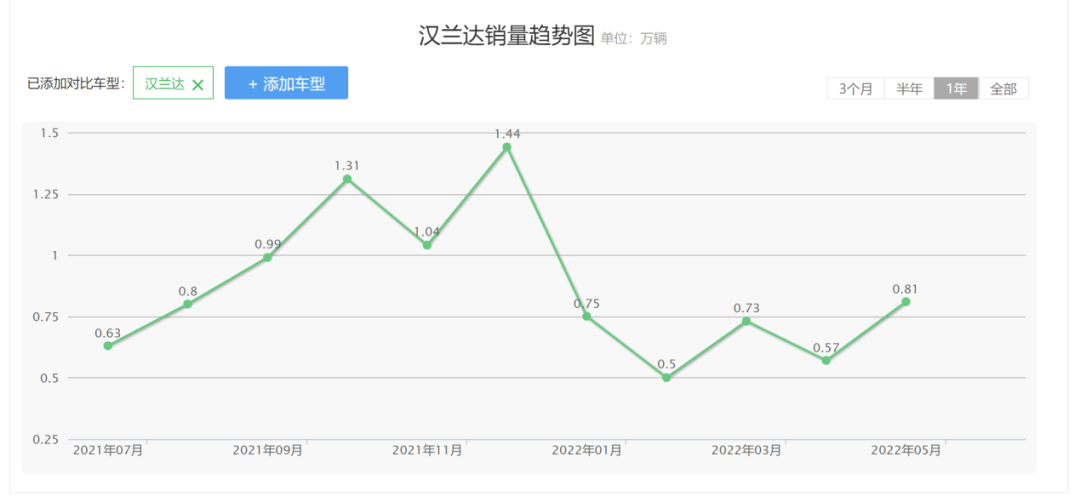Click the 1.04 data point for 2021年11月
This screenshot has width=1080, height=502.
pyautogui.click(x=427, y=245)
